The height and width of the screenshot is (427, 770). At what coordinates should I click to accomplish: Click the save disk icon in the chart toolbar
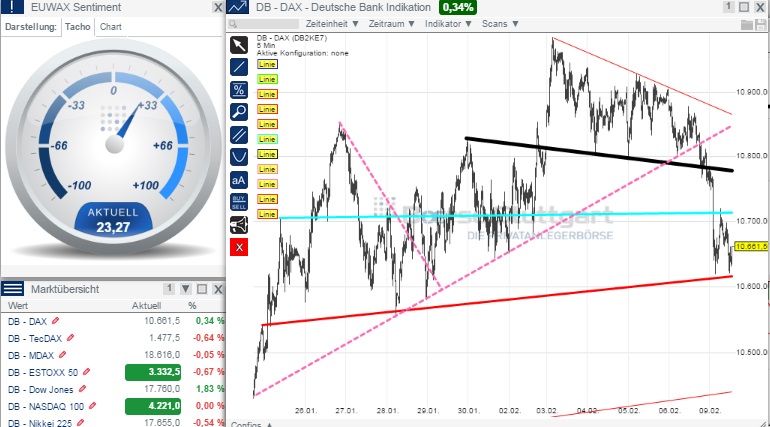(x=761, y=25)
